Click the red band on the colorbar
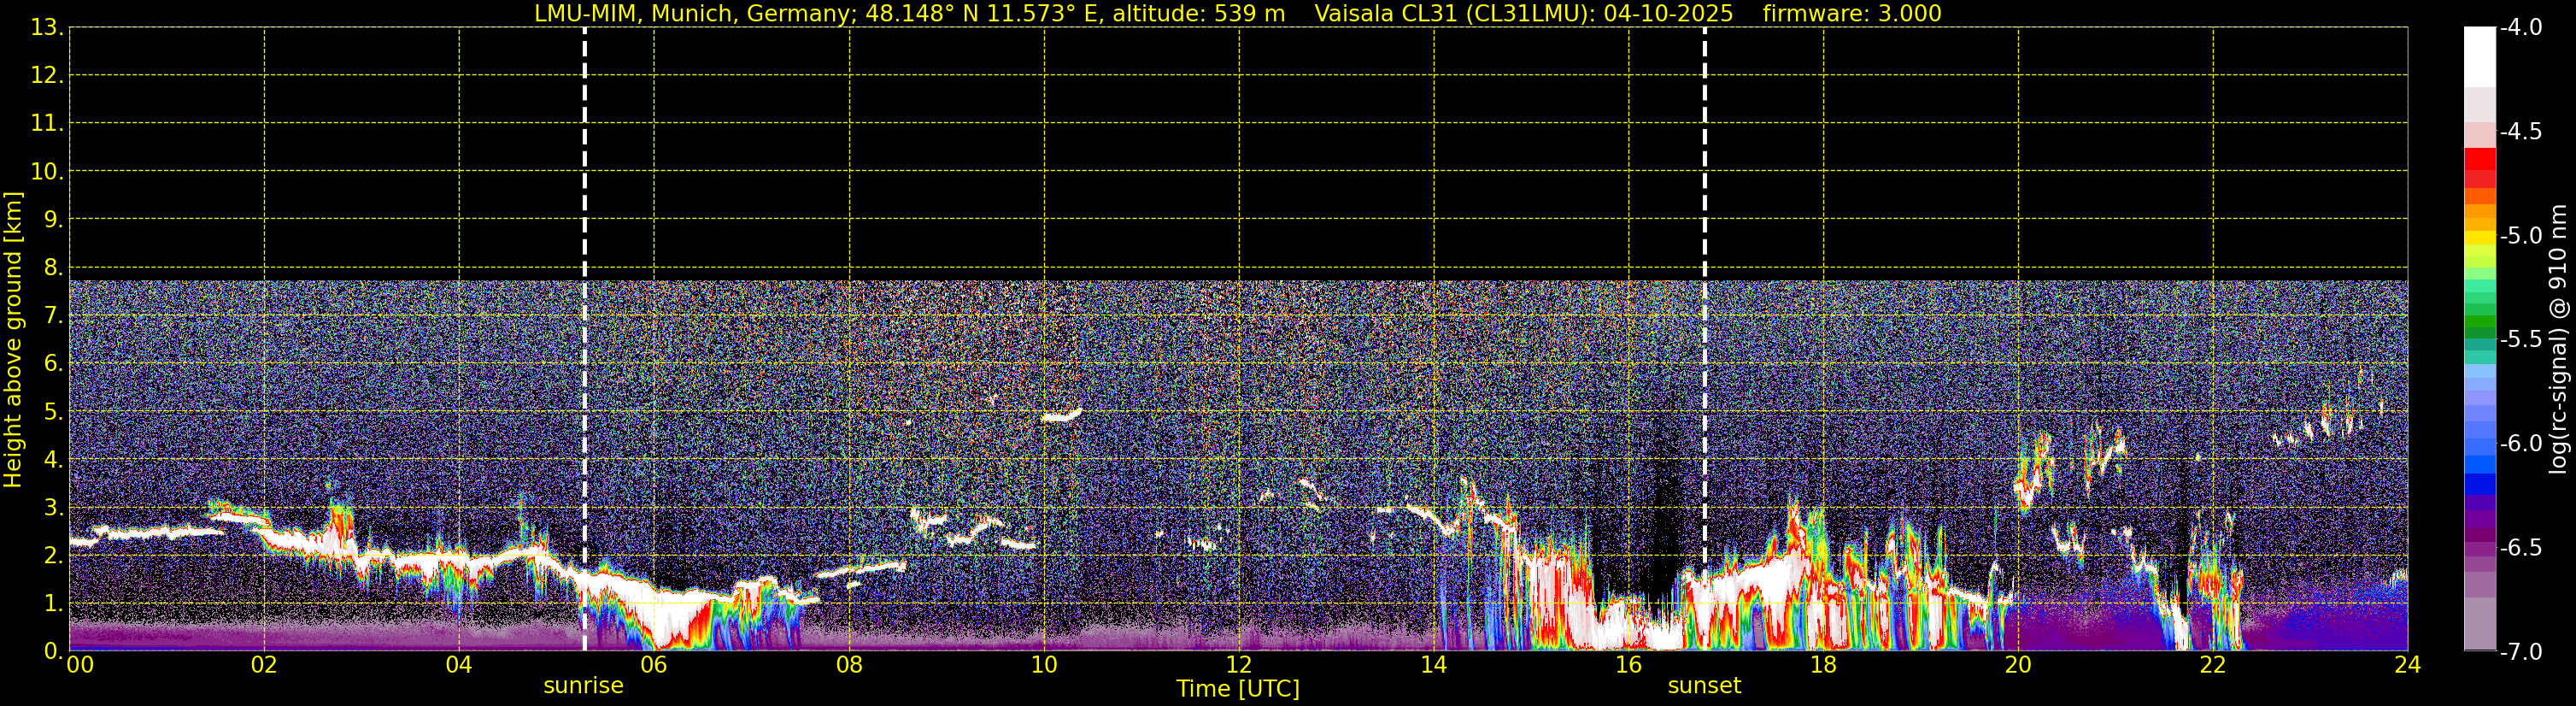 [x=2479, y=160]
